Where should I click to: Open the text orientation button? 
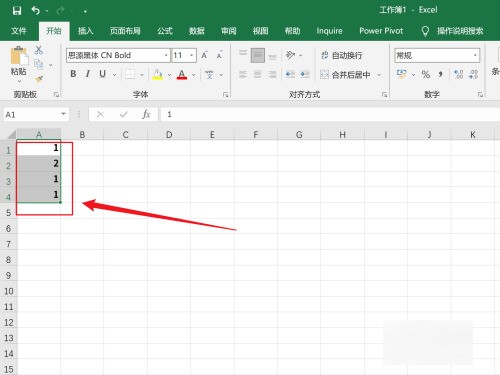pos(291,55)
